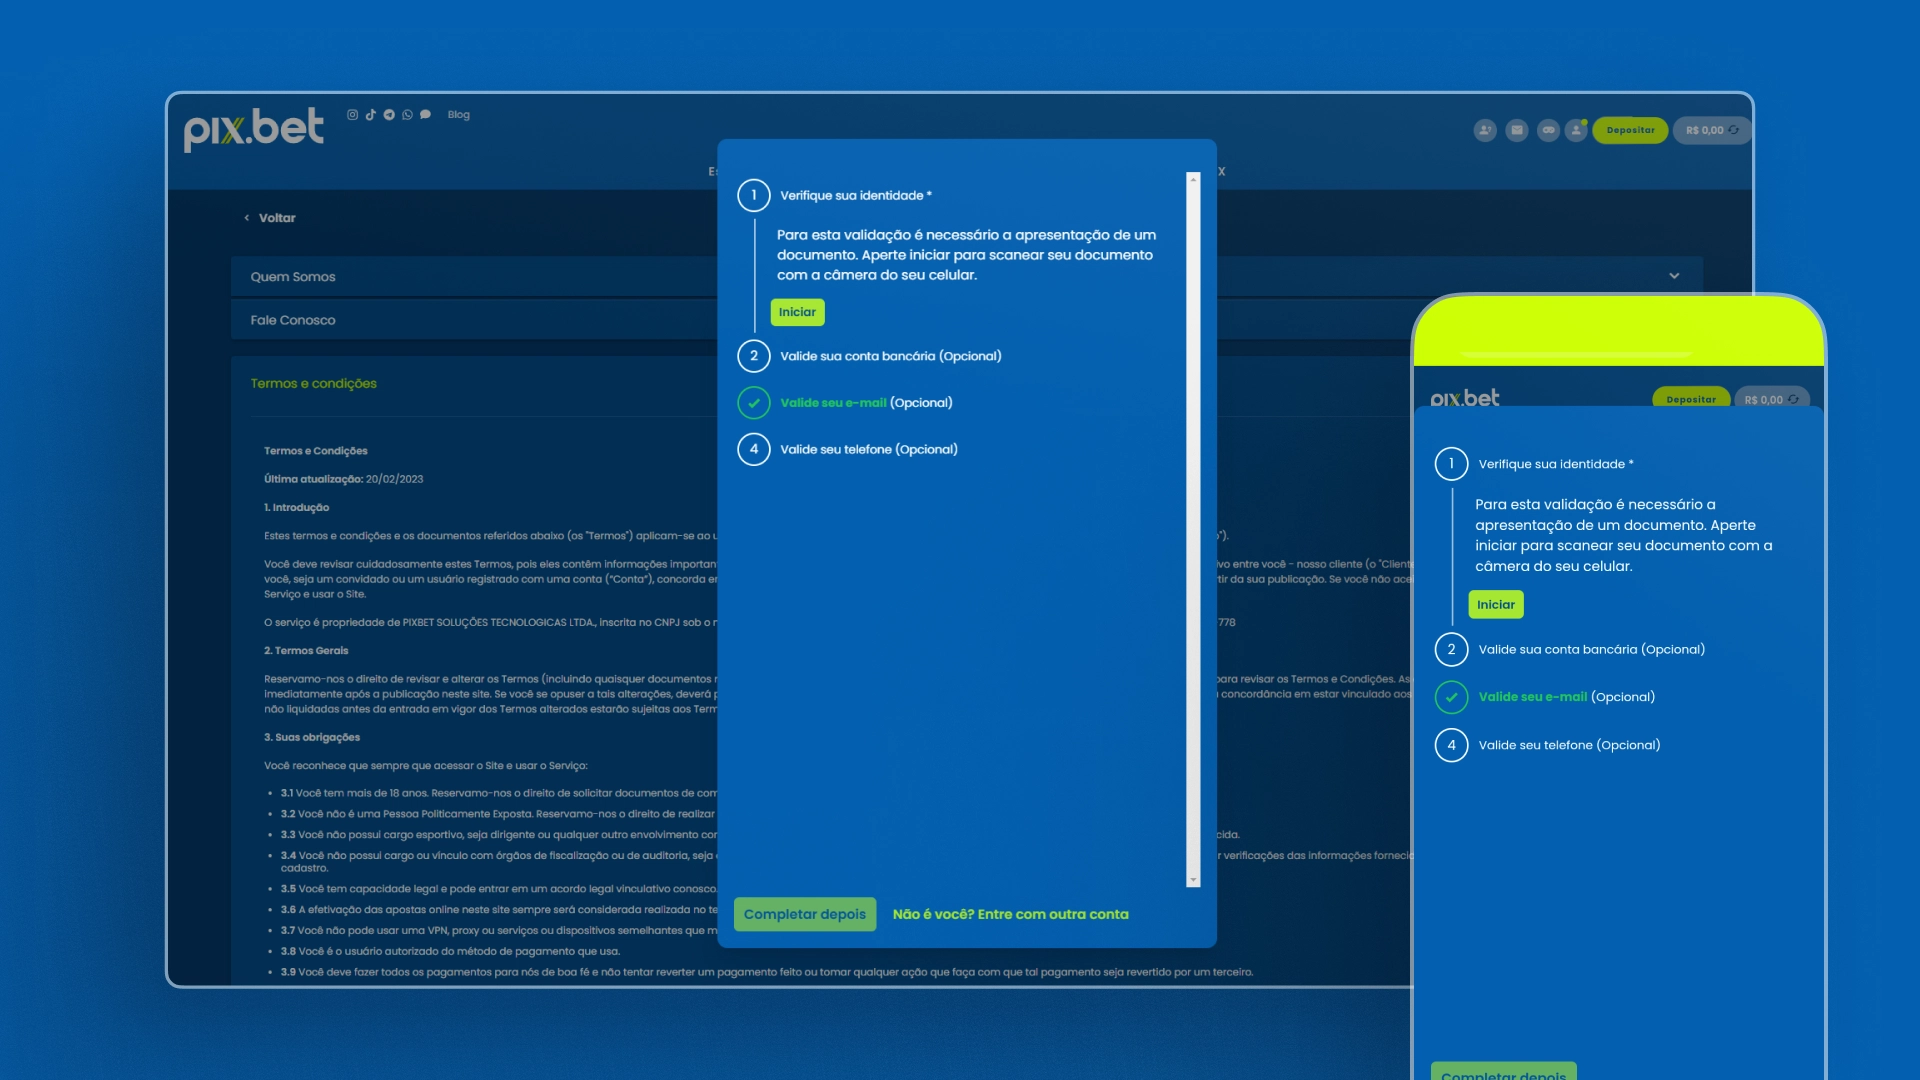Click the 'Termos e Condições' bold heading text

316,451
